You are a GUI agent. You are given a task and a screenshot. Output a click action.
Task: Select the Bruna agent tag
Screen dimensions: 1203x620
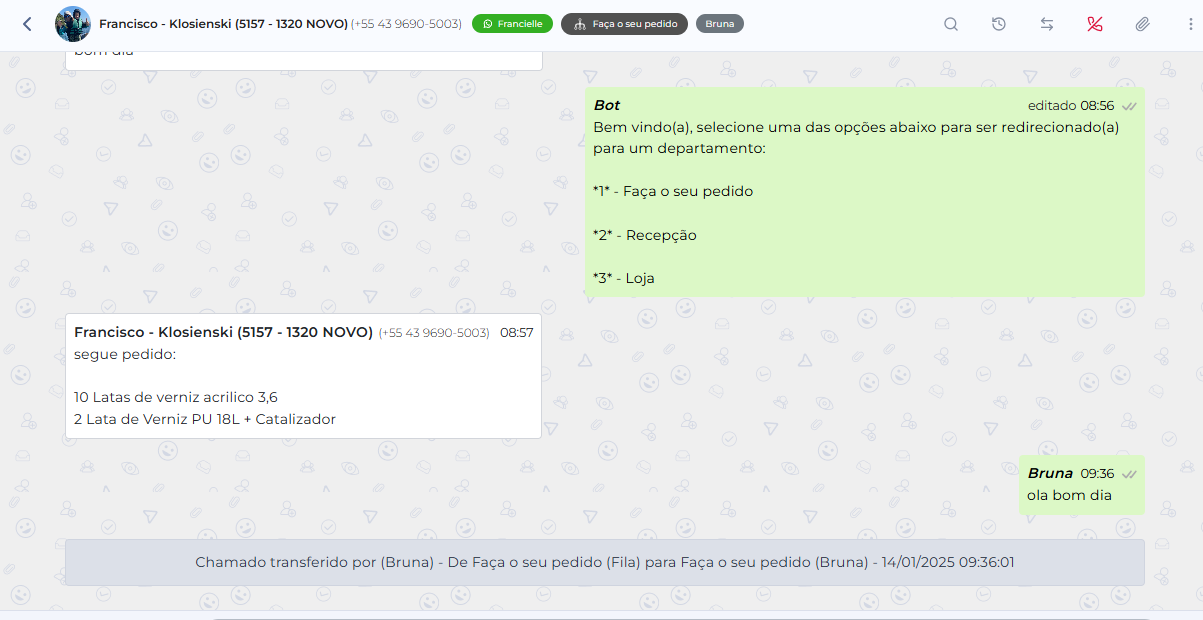click(720, 24)
